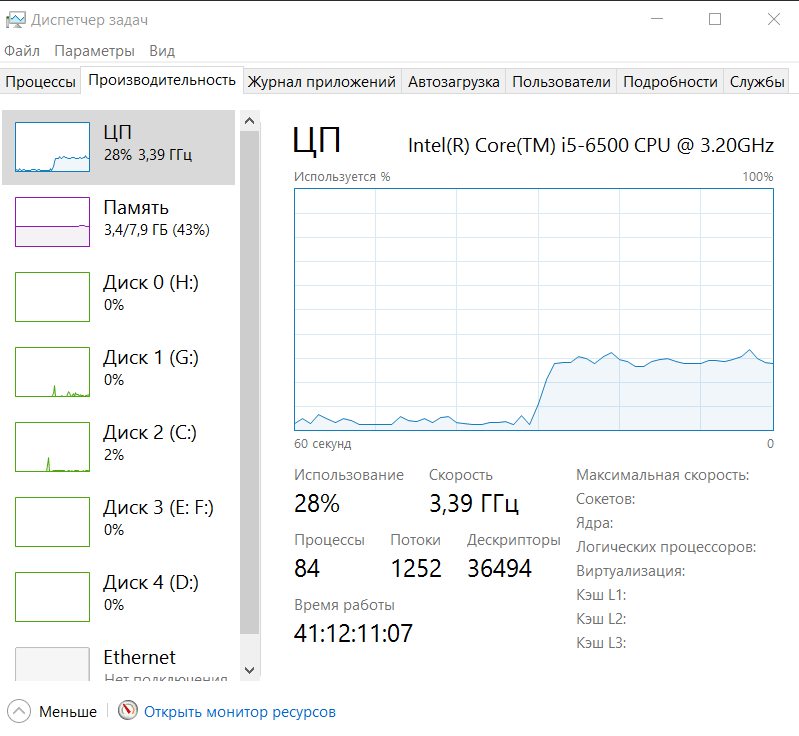Click the Использование 28% value
Viewport: 799px width, 736px height.
tap(316, 504)
